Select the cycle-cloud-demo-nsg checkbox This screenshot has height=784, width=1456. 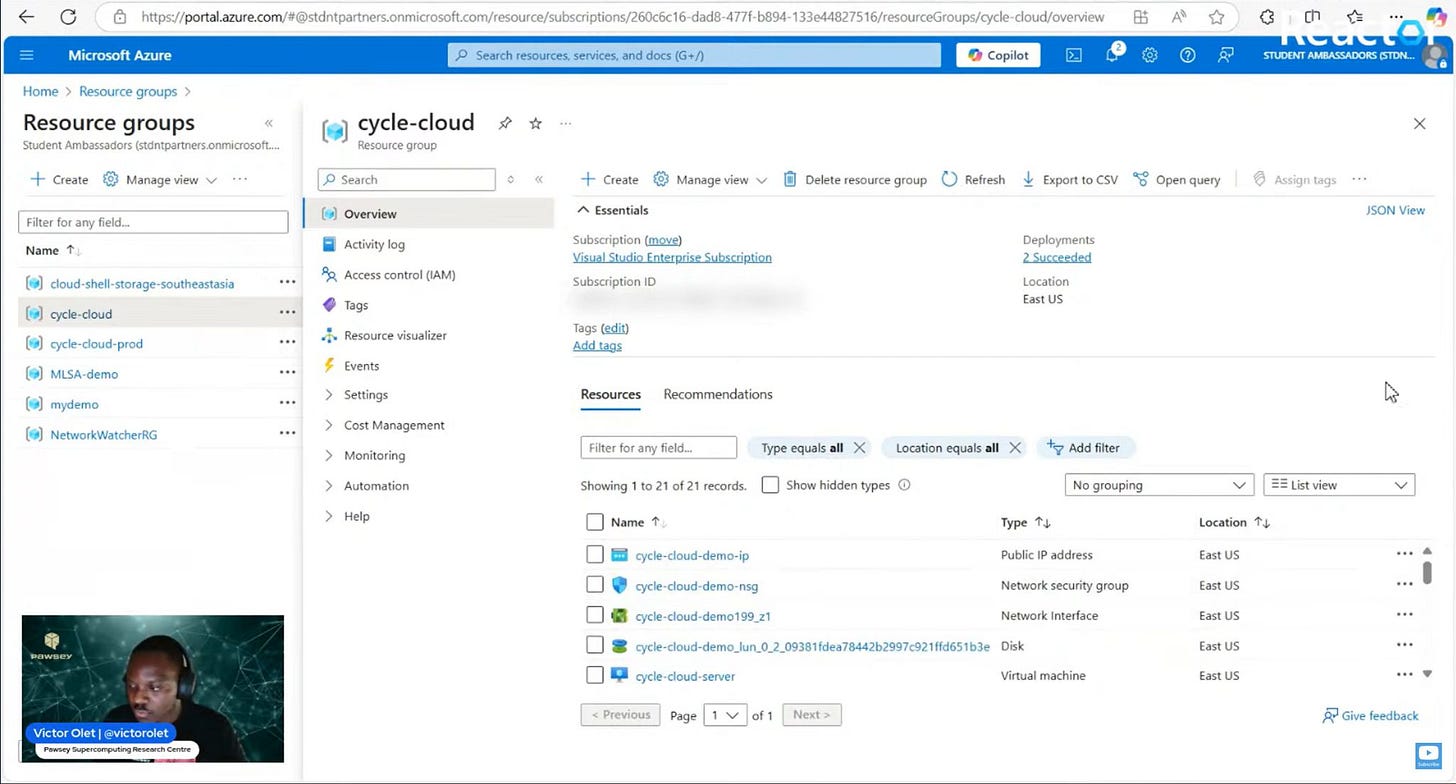[595, 584]
